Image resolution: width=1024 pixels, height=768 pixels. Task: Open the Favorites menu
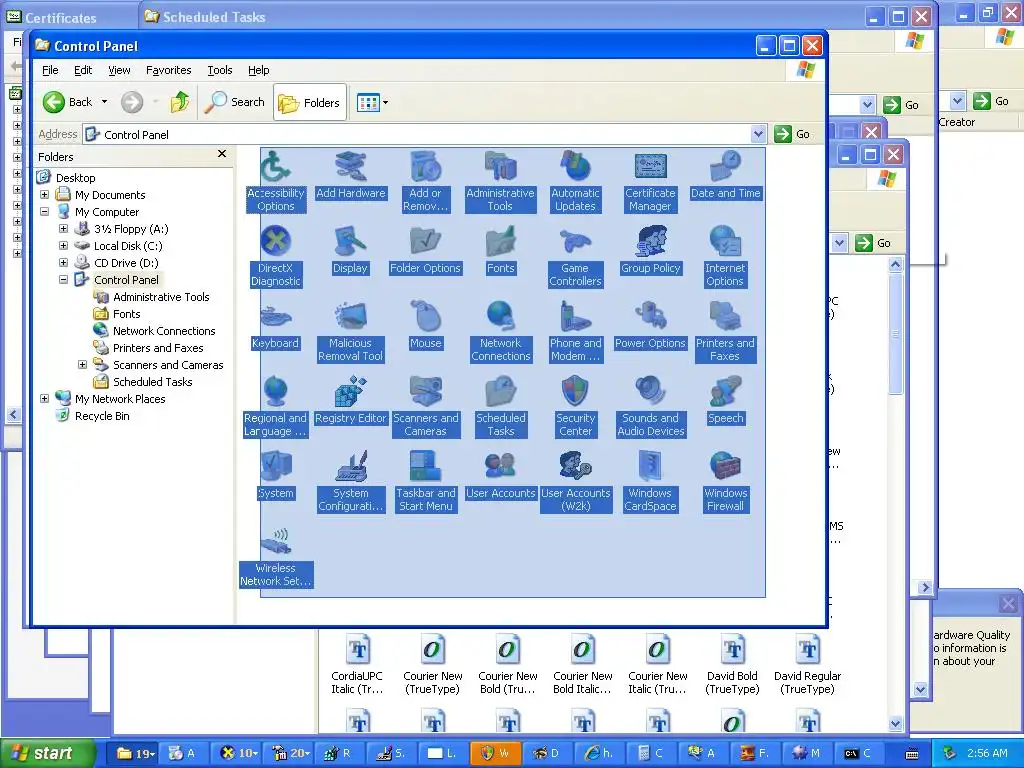pyautogui.click(x=168, y=70)
